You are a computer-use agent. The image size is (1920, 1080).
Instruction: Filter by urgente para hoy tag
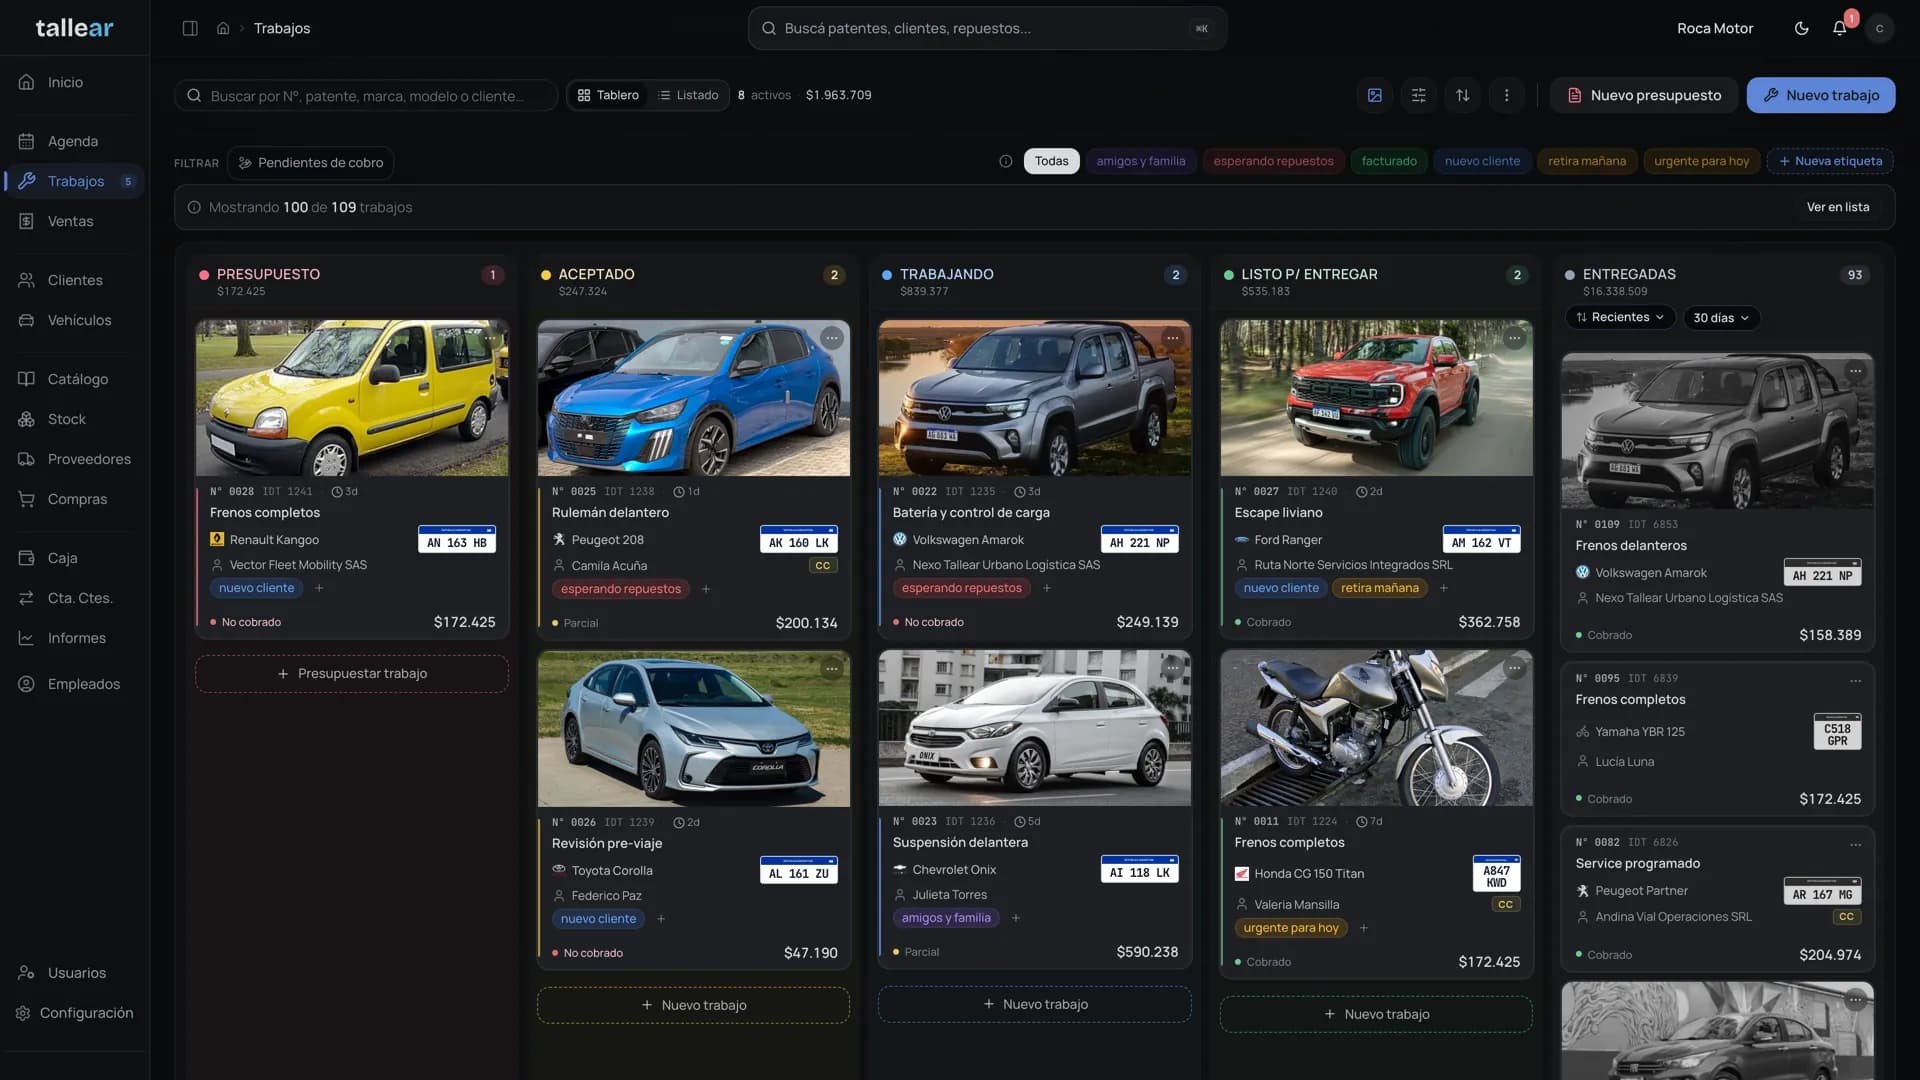(1701, 161)
